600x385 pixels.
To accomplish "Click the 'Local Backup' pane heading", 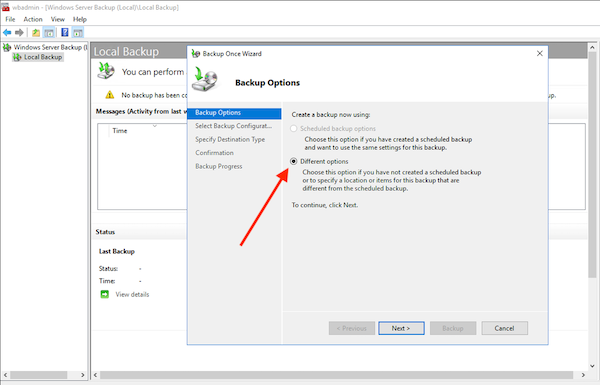I will (126, 52).
